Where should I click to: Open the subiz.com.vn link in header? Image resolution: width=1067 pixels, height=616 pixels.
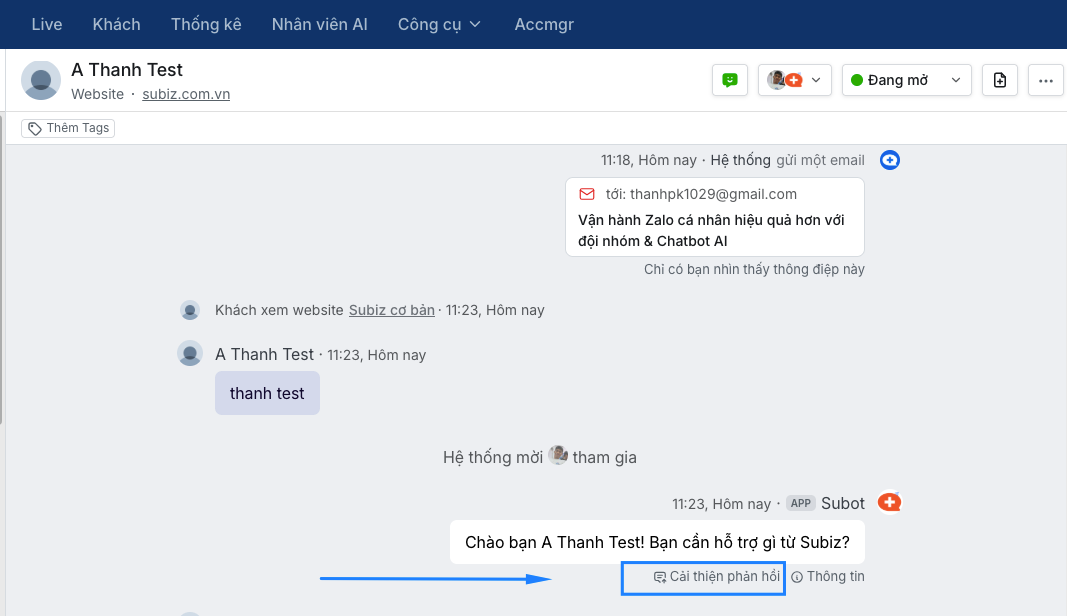[186, 94]
